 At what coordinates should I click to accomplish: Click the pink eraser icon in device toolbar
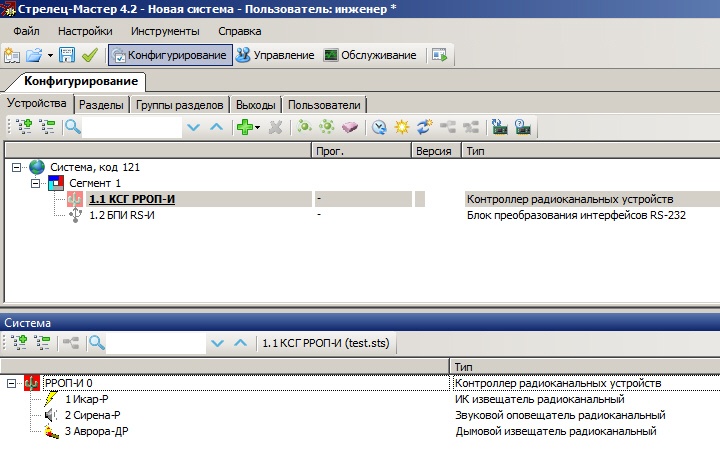tap(349, 127)
